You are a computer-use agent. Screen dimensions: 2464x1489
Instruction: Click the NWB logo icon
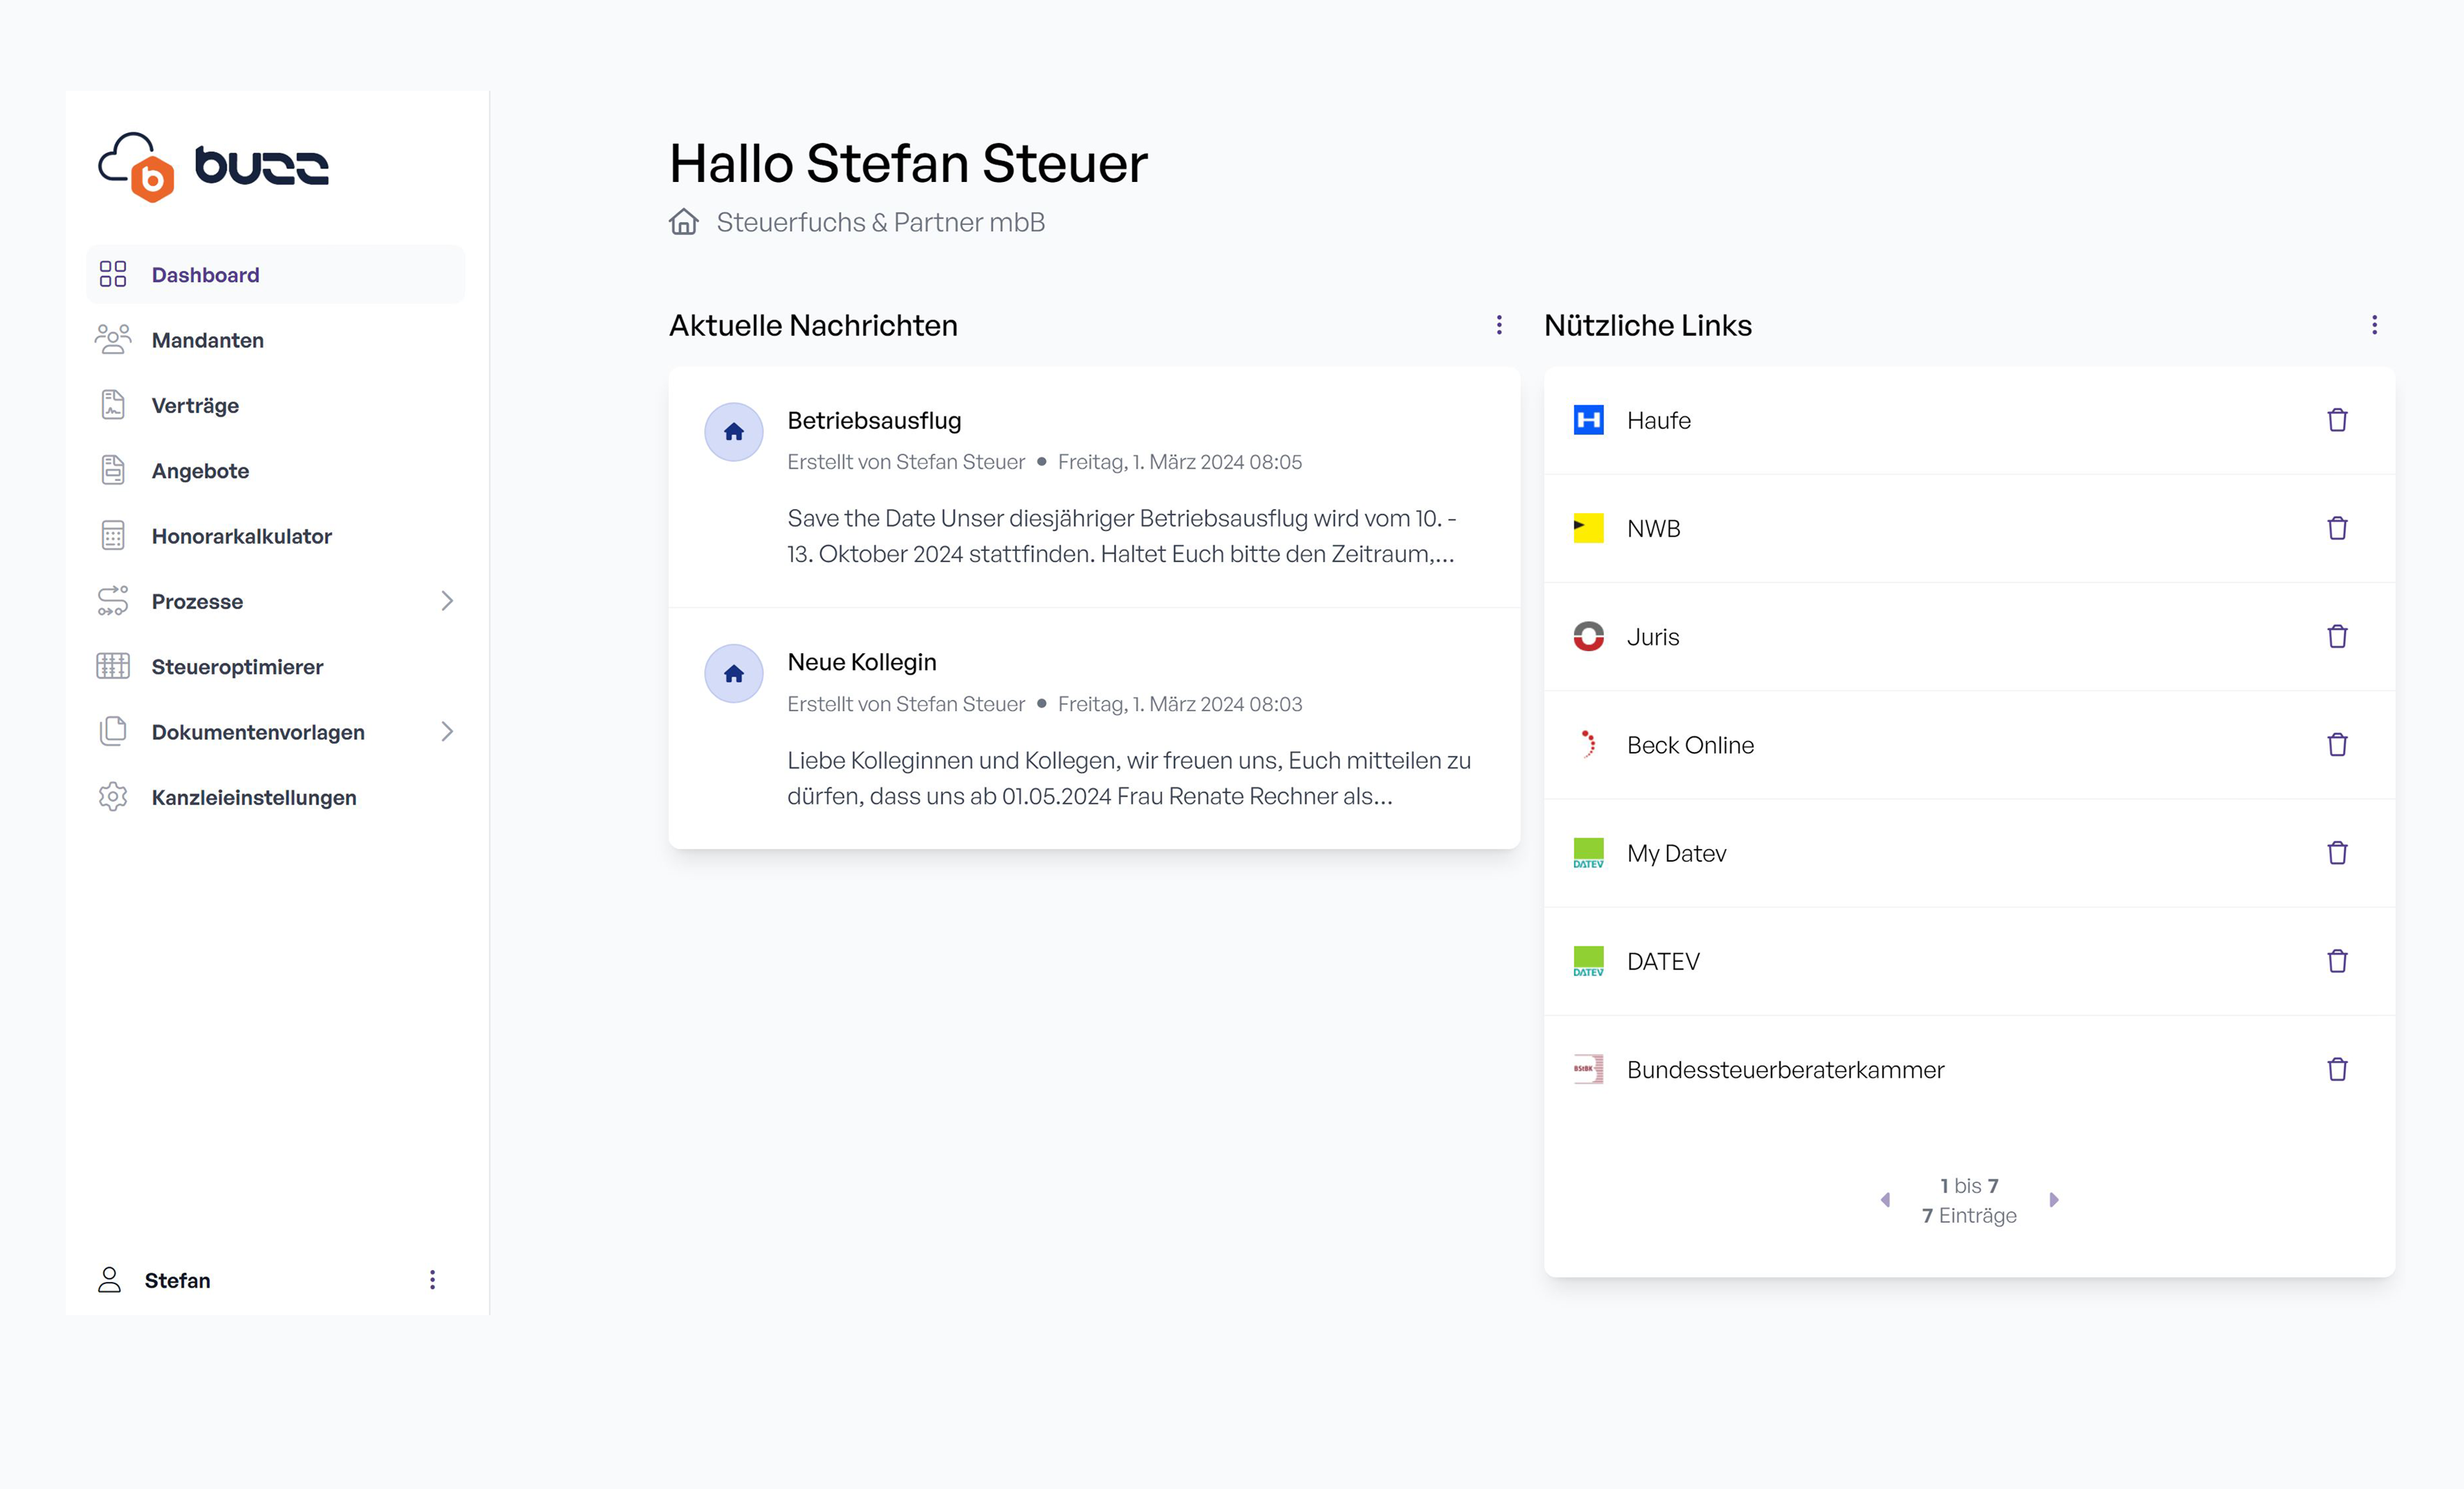(1588, 528)
